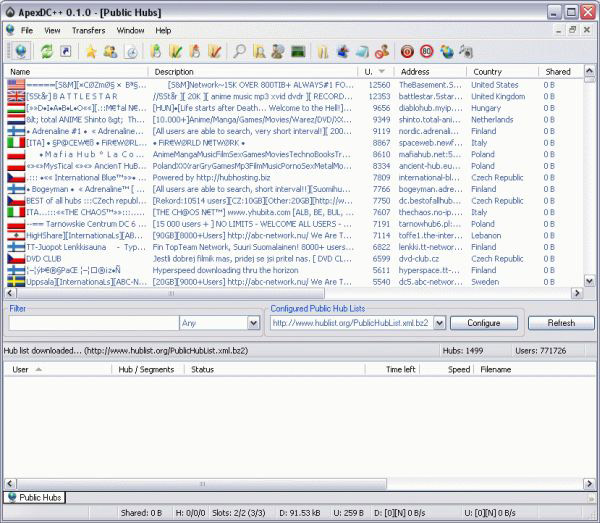Select the Tarnowskie Centrum DC hub row
This screenshot has width=600, height=523.
295,224
